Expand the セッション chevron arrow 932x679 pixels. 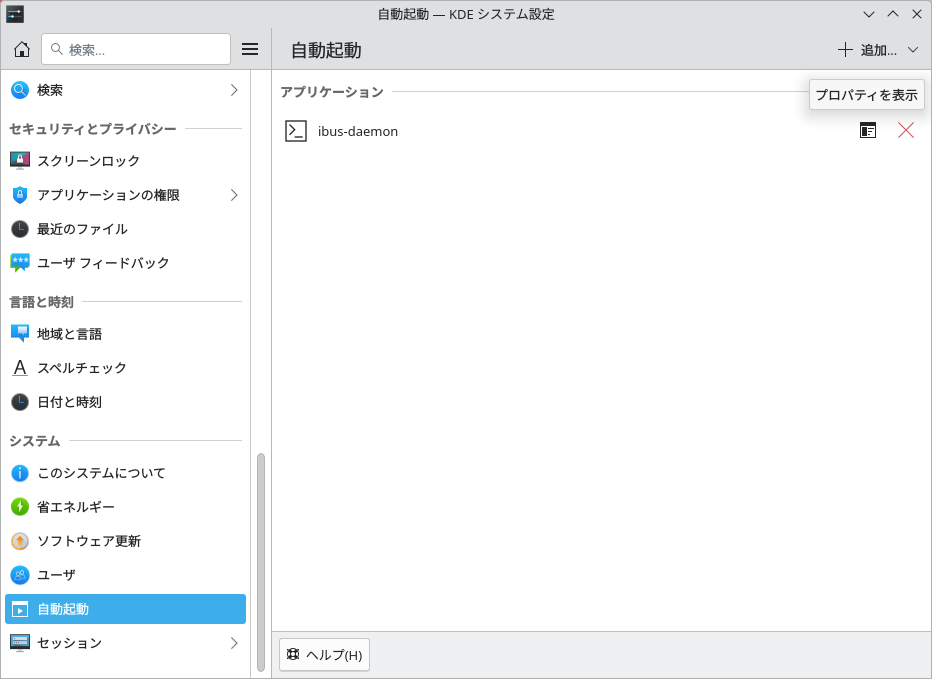pyautogui.click(x=234, y=643)
